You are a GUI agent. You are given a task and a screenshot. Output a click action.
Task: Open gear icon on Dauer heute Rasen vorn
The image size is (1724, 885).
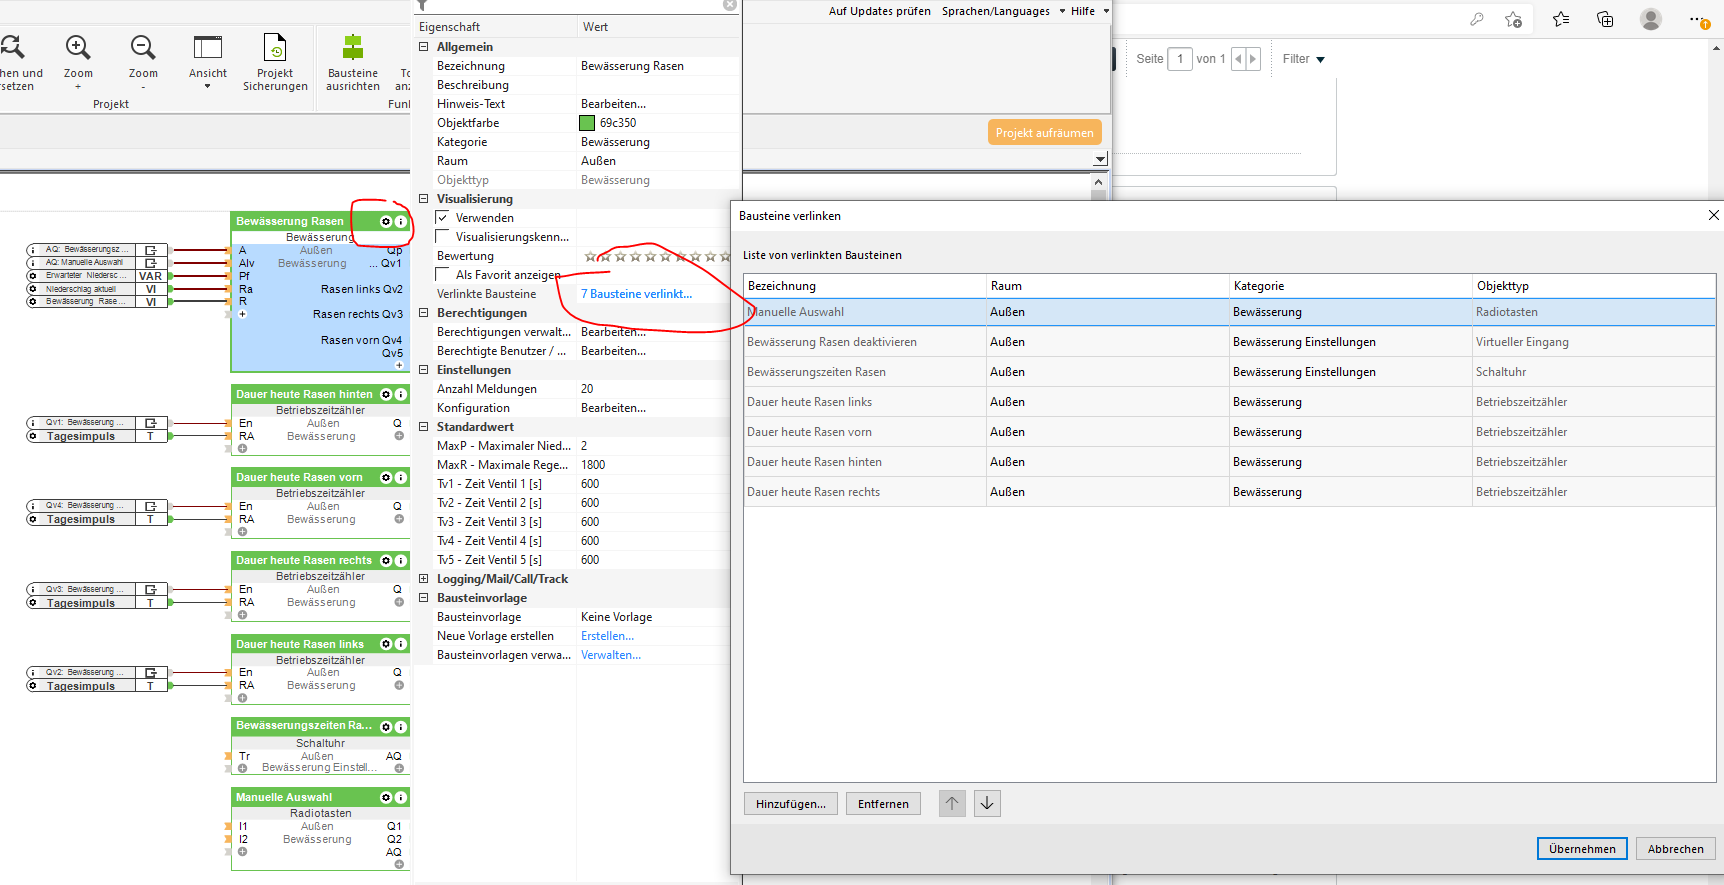(x=386, y=478)
